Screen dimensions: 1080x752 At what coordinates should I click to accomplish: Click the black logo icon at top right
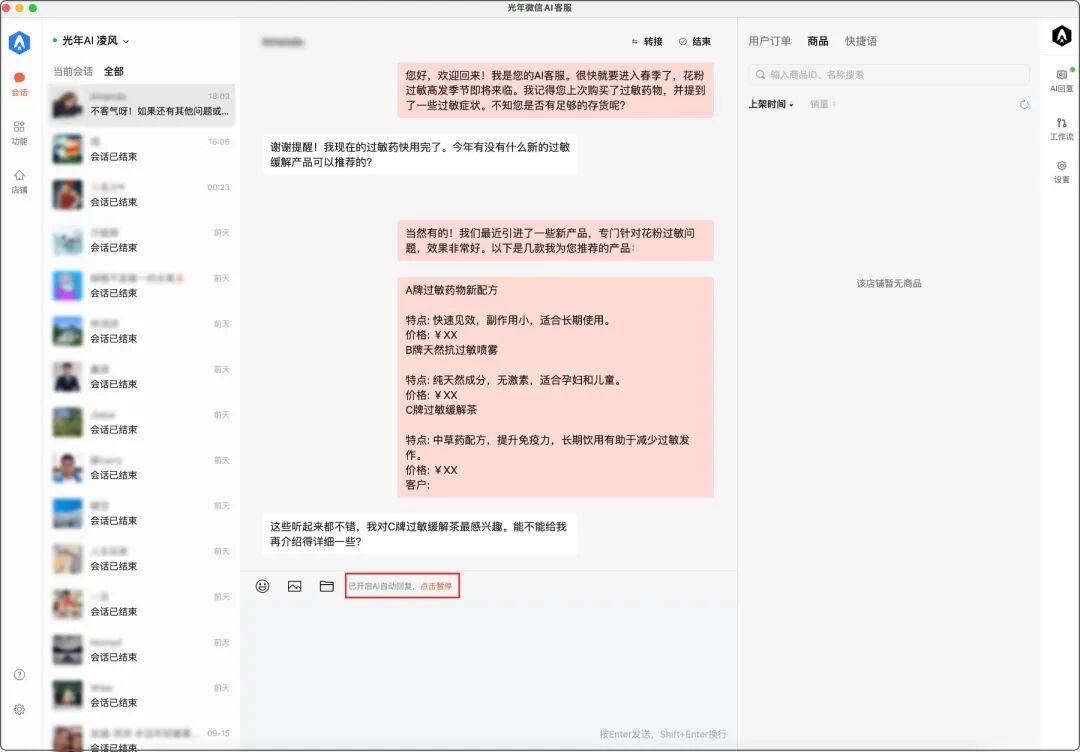click(x=1061, y=36)
